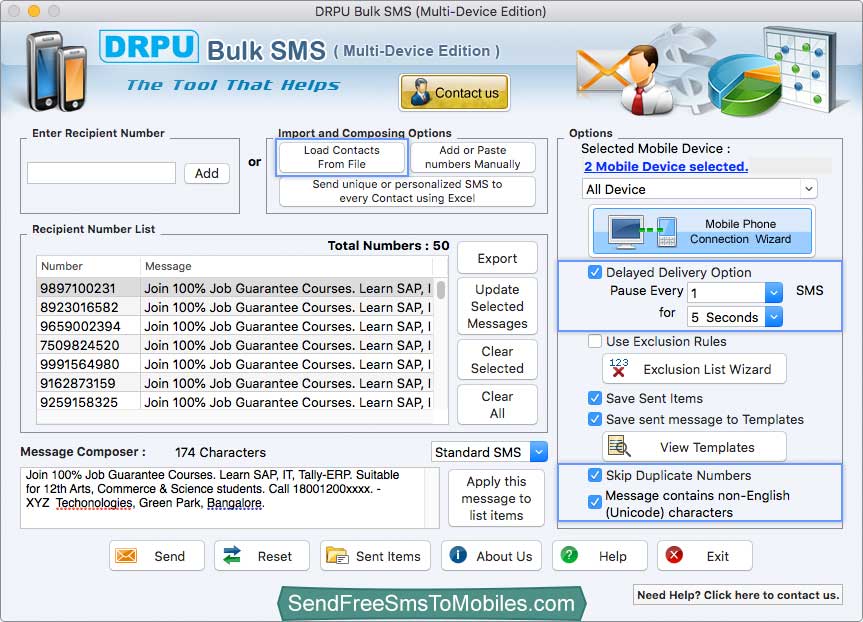863x622 pixels.
Task: Click the About Us button label
Action: tap(504, 556)
